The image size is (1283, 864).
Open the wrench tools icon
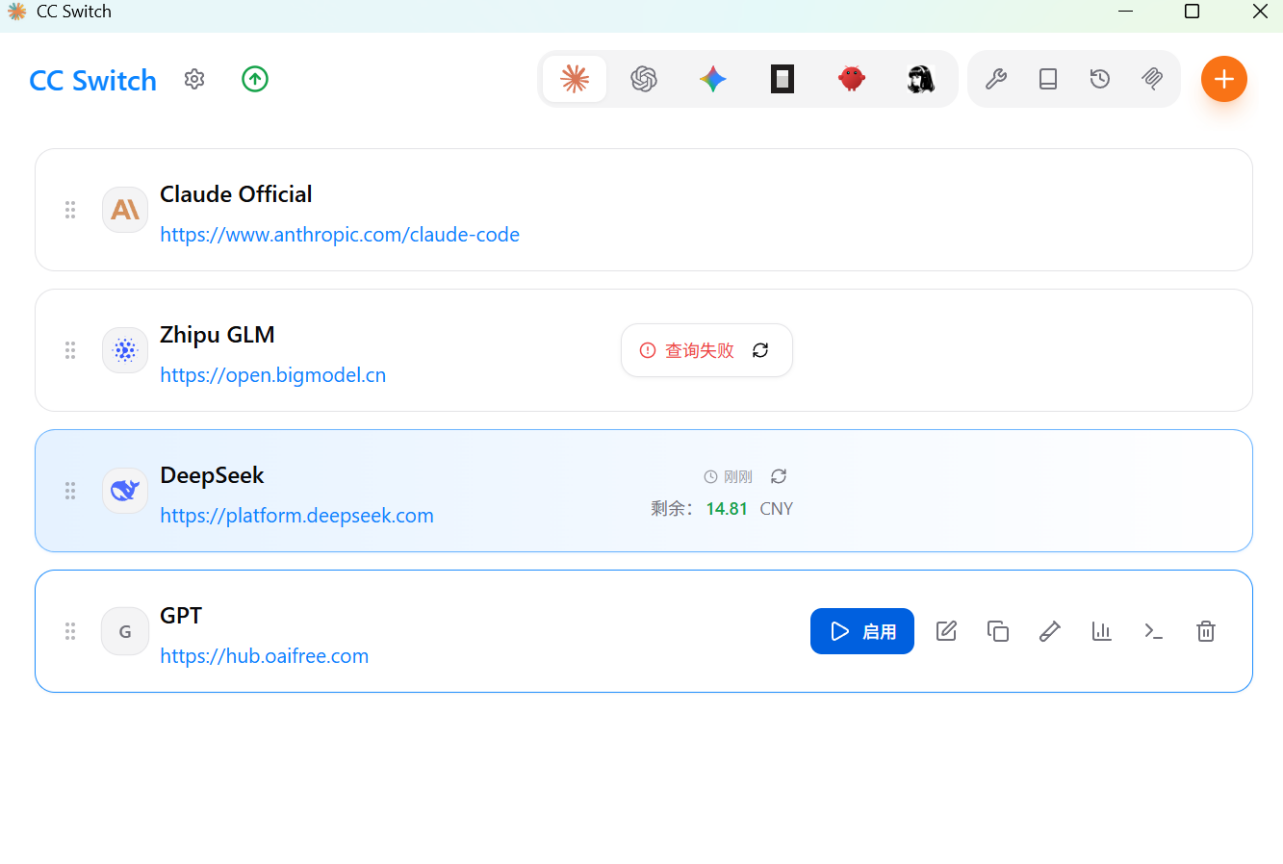coord(996,79)
